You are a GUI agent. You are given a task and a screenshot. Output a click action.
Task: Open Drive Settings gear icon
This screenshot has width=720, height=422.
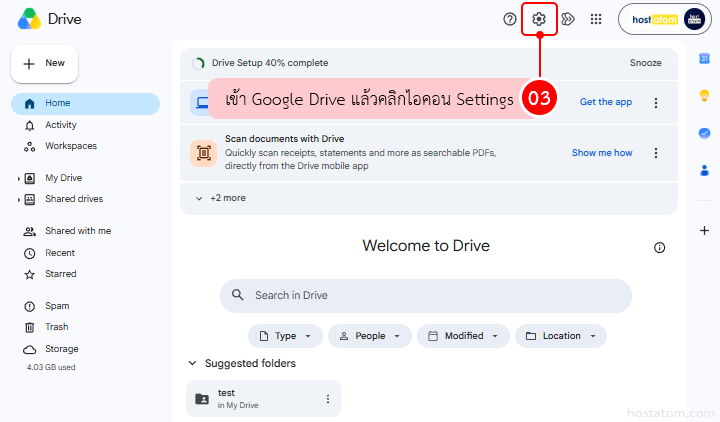pos(539,19)
